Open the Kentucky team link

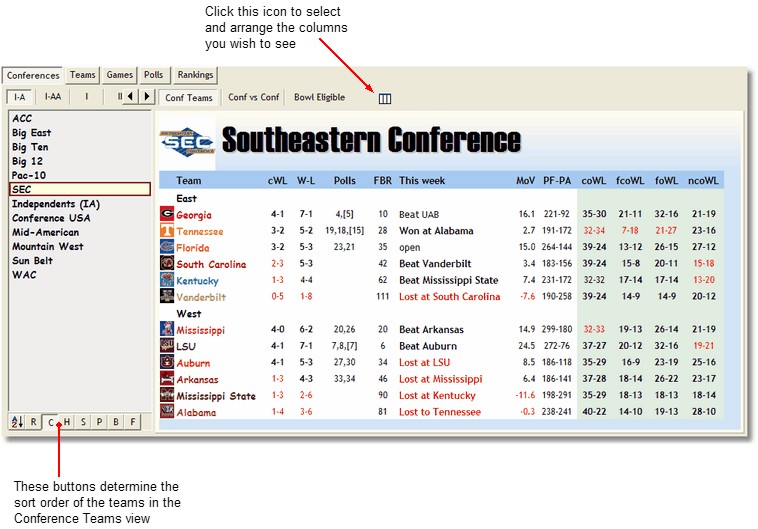(197, 280)
